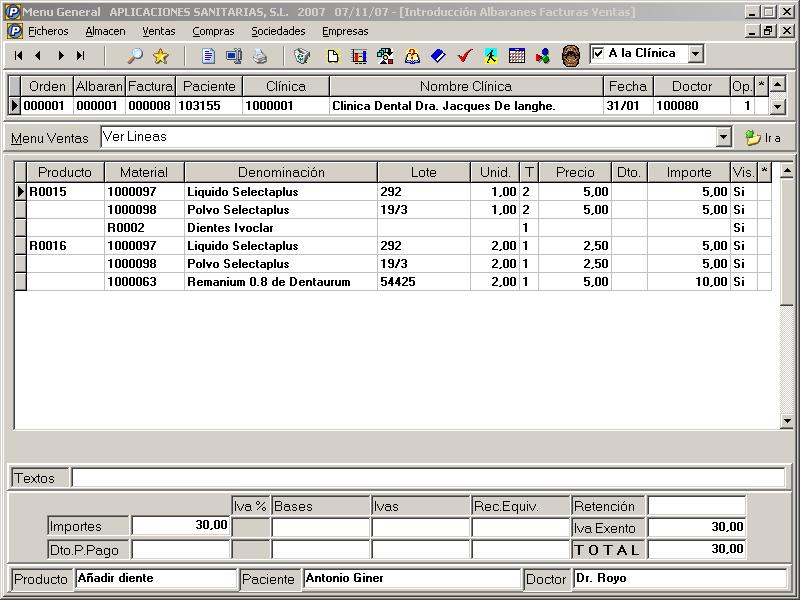The width and height of the screenshot is (800, 600).
Task: Click the printer icon
Action: click(260, 56)
